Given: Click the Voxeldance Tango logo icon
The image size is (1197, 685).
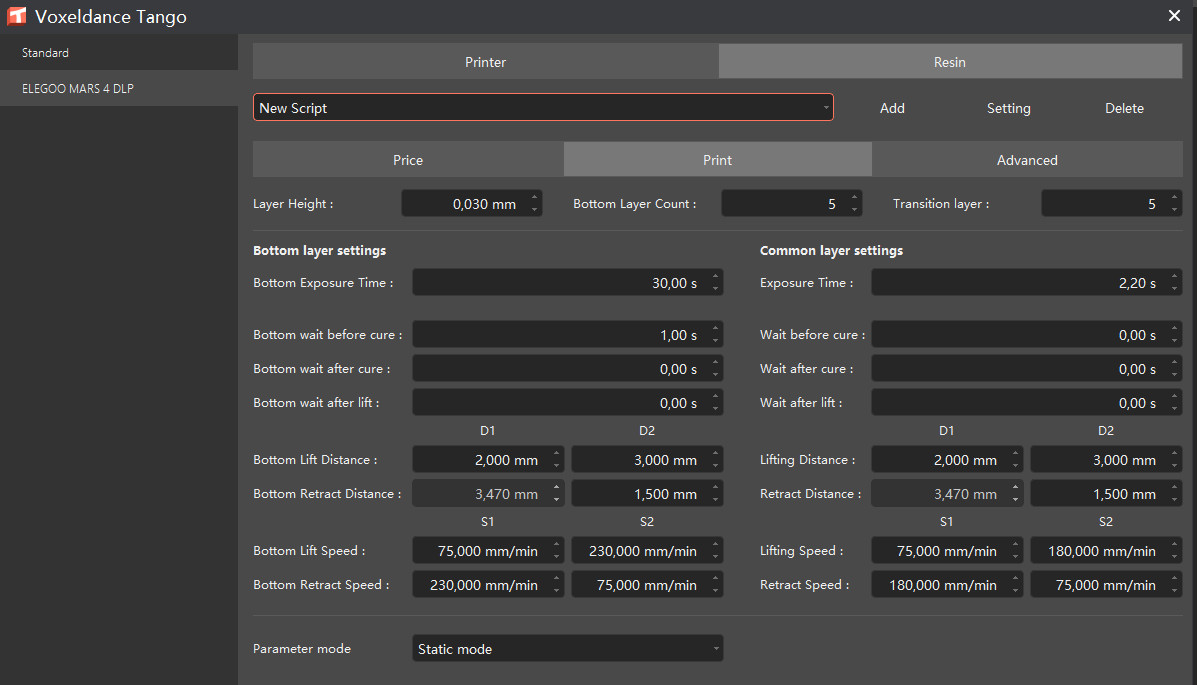Looking at the screenshot, I should [17, 16].
